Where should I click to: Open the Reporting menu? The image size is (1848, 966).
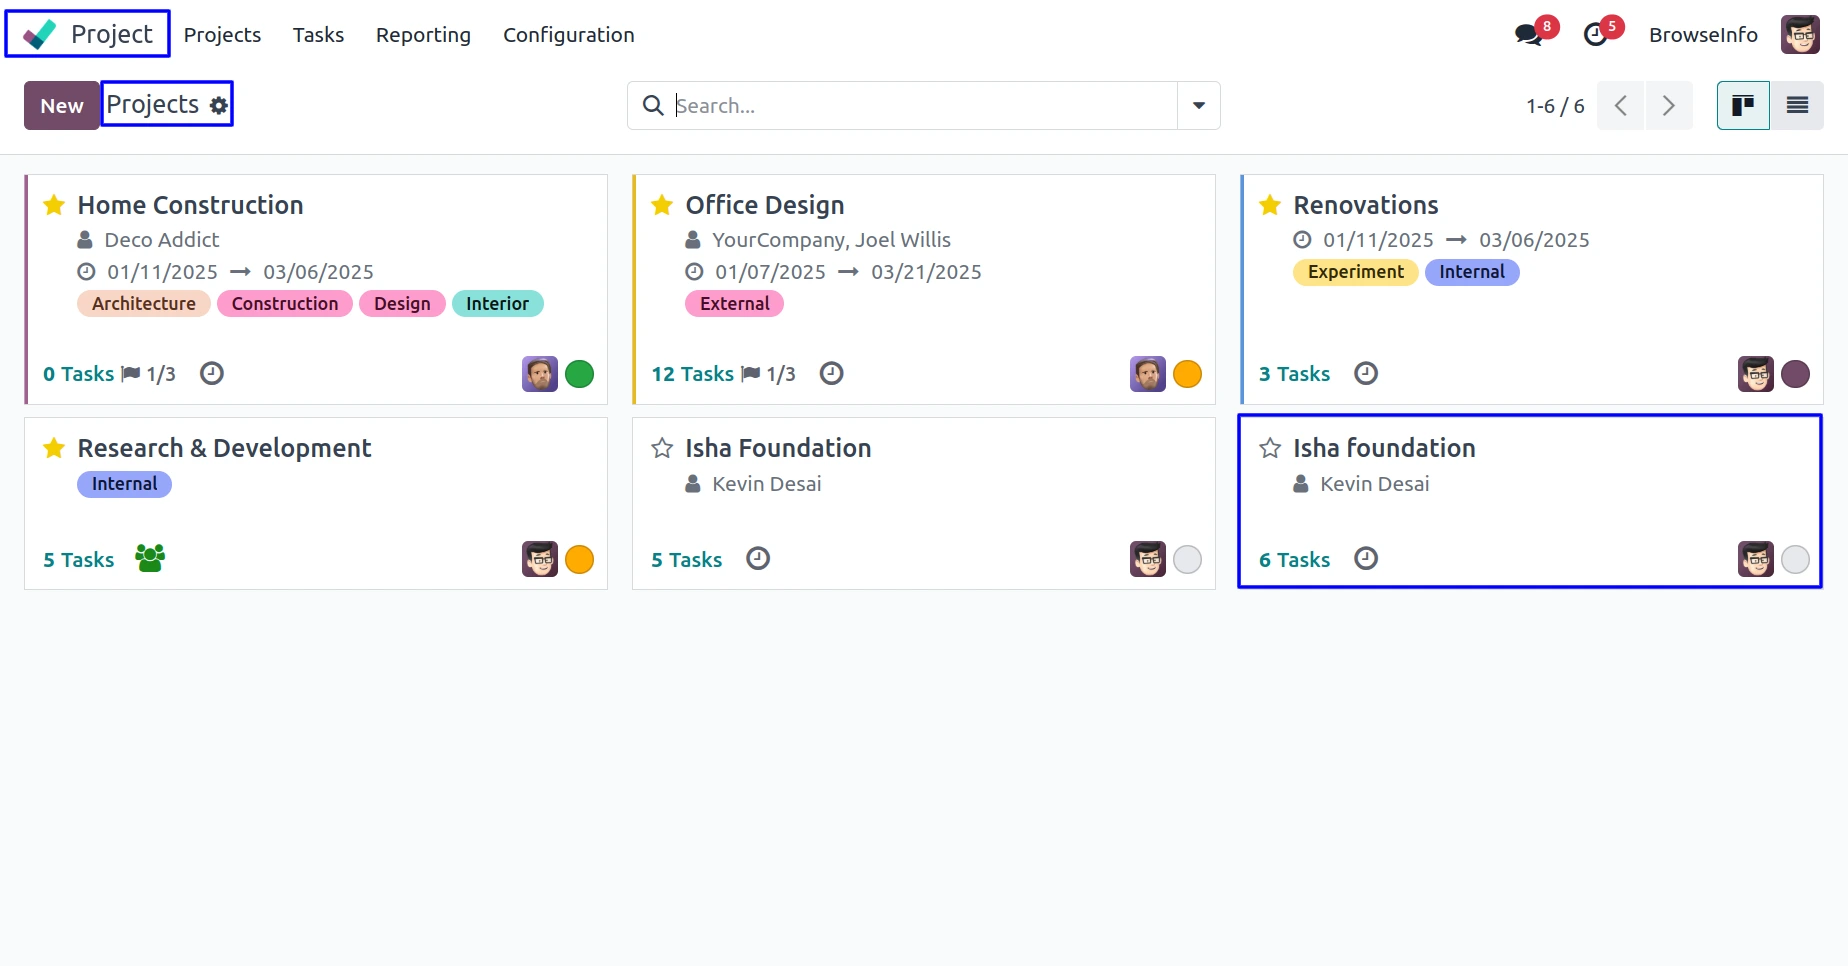point(423,35)
